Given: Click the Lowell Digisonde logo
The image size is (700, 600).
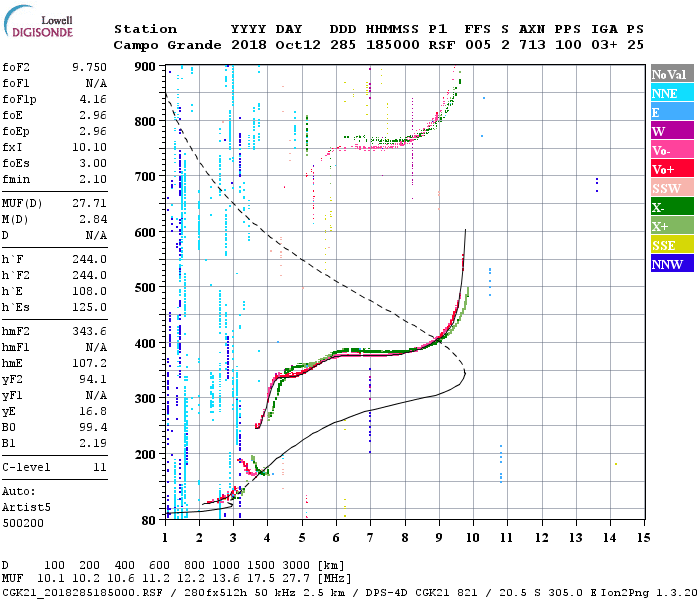Looking at the screenshot, I should click(38, 22).
